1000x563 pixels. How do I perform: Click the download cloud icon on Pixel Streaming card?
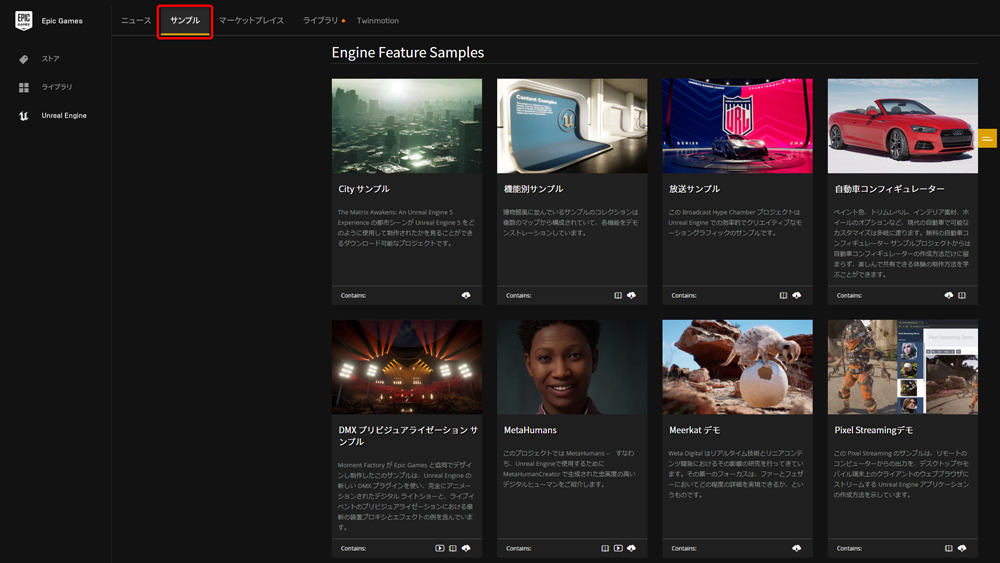click(x=962, y=548)
